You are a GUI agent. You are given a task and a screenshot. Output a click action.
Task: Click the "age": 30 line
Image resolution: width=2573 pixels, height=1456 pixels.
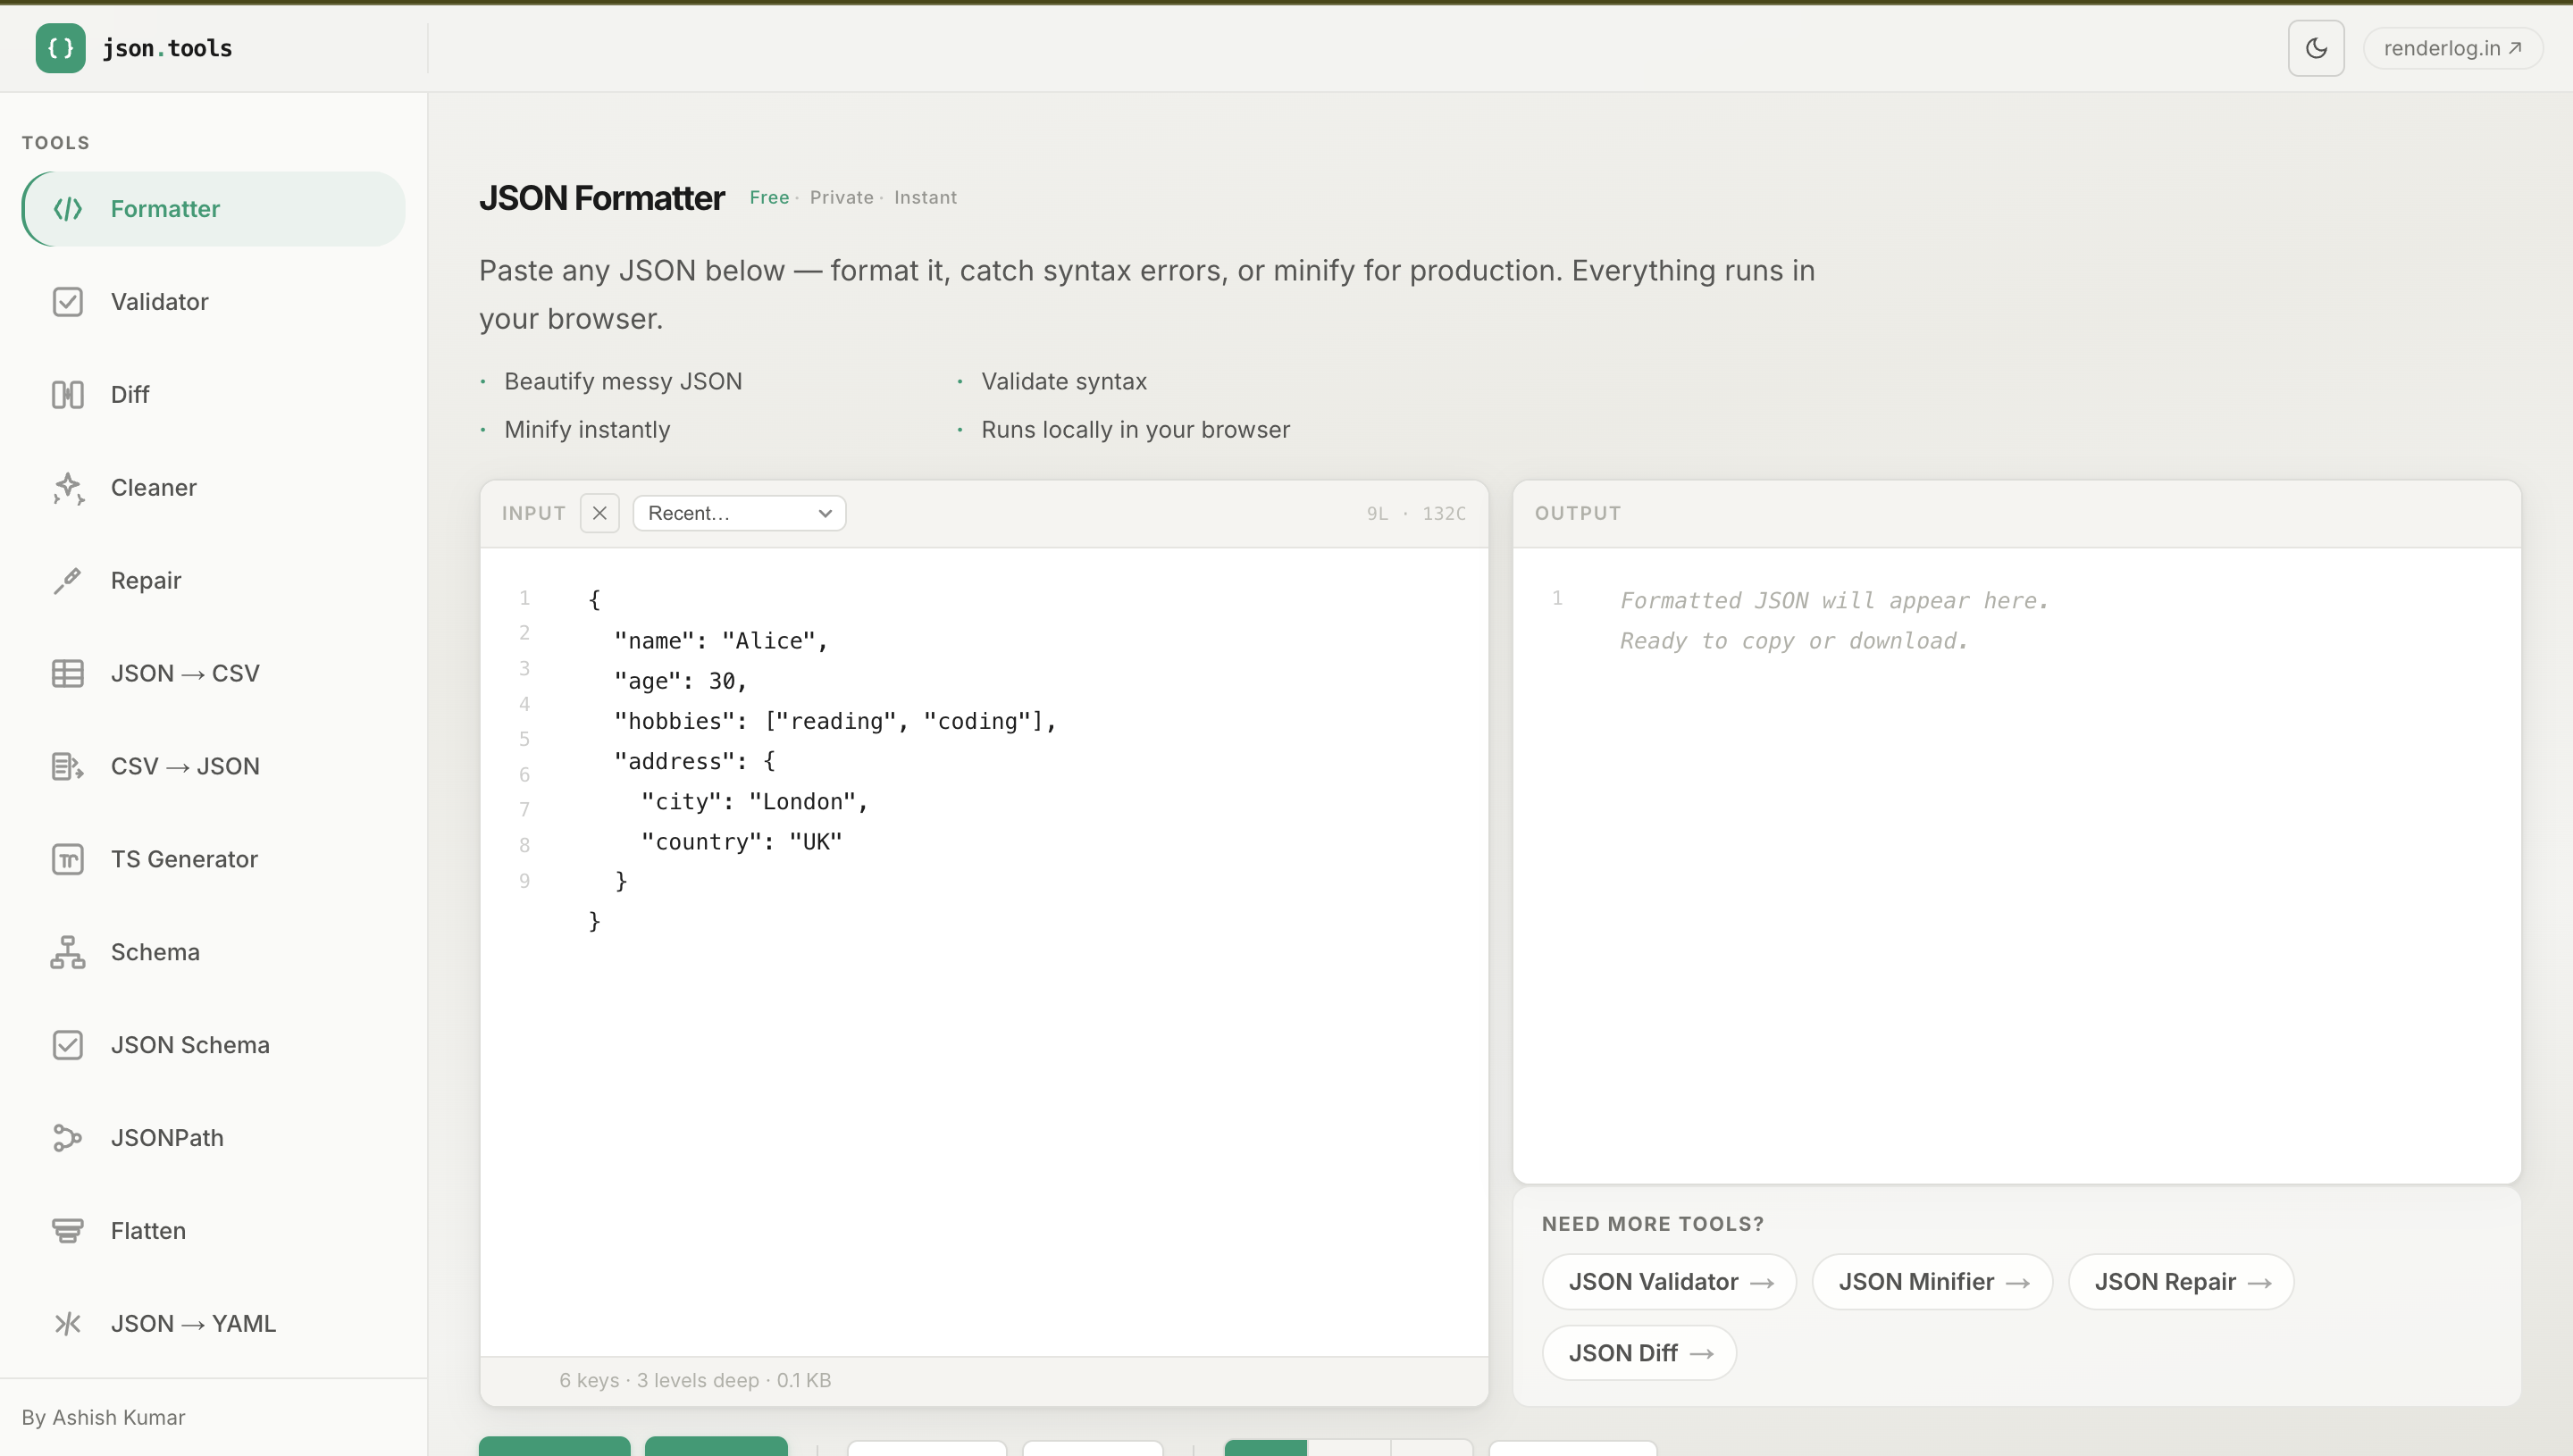(x=680, y=681)
